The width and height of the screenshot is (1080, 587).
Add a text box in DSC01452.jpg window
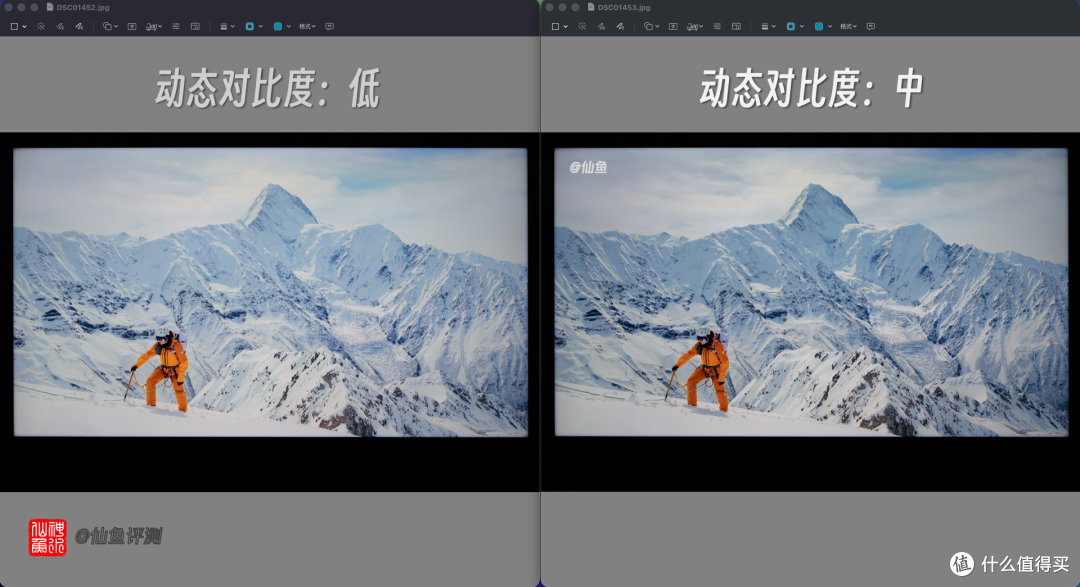(x=132, y=26)
